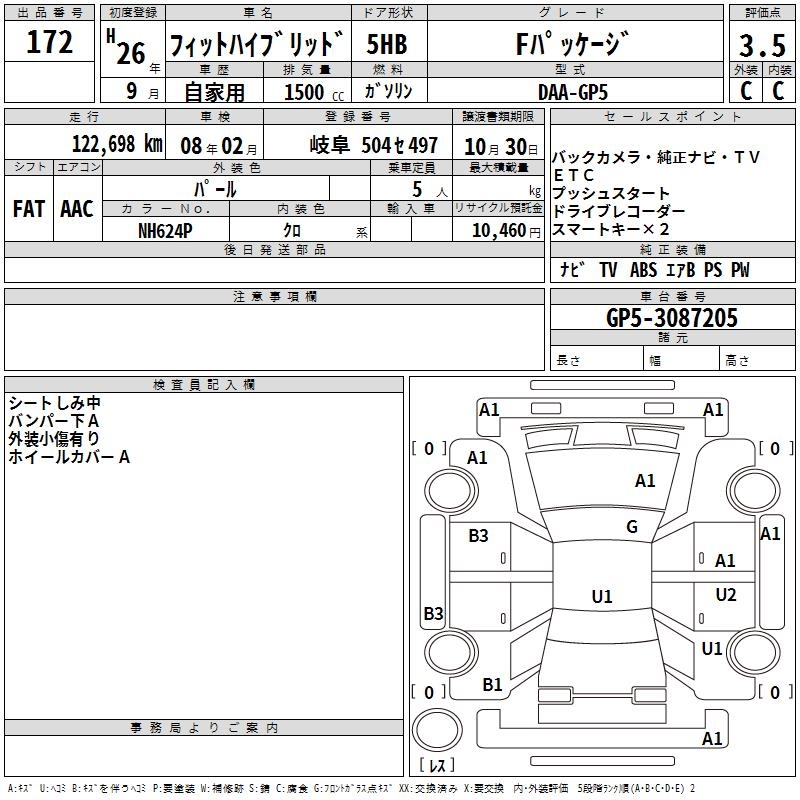800x800 pixels.
Task: Click the 輸入車 header
Action: tap(411, 209)
